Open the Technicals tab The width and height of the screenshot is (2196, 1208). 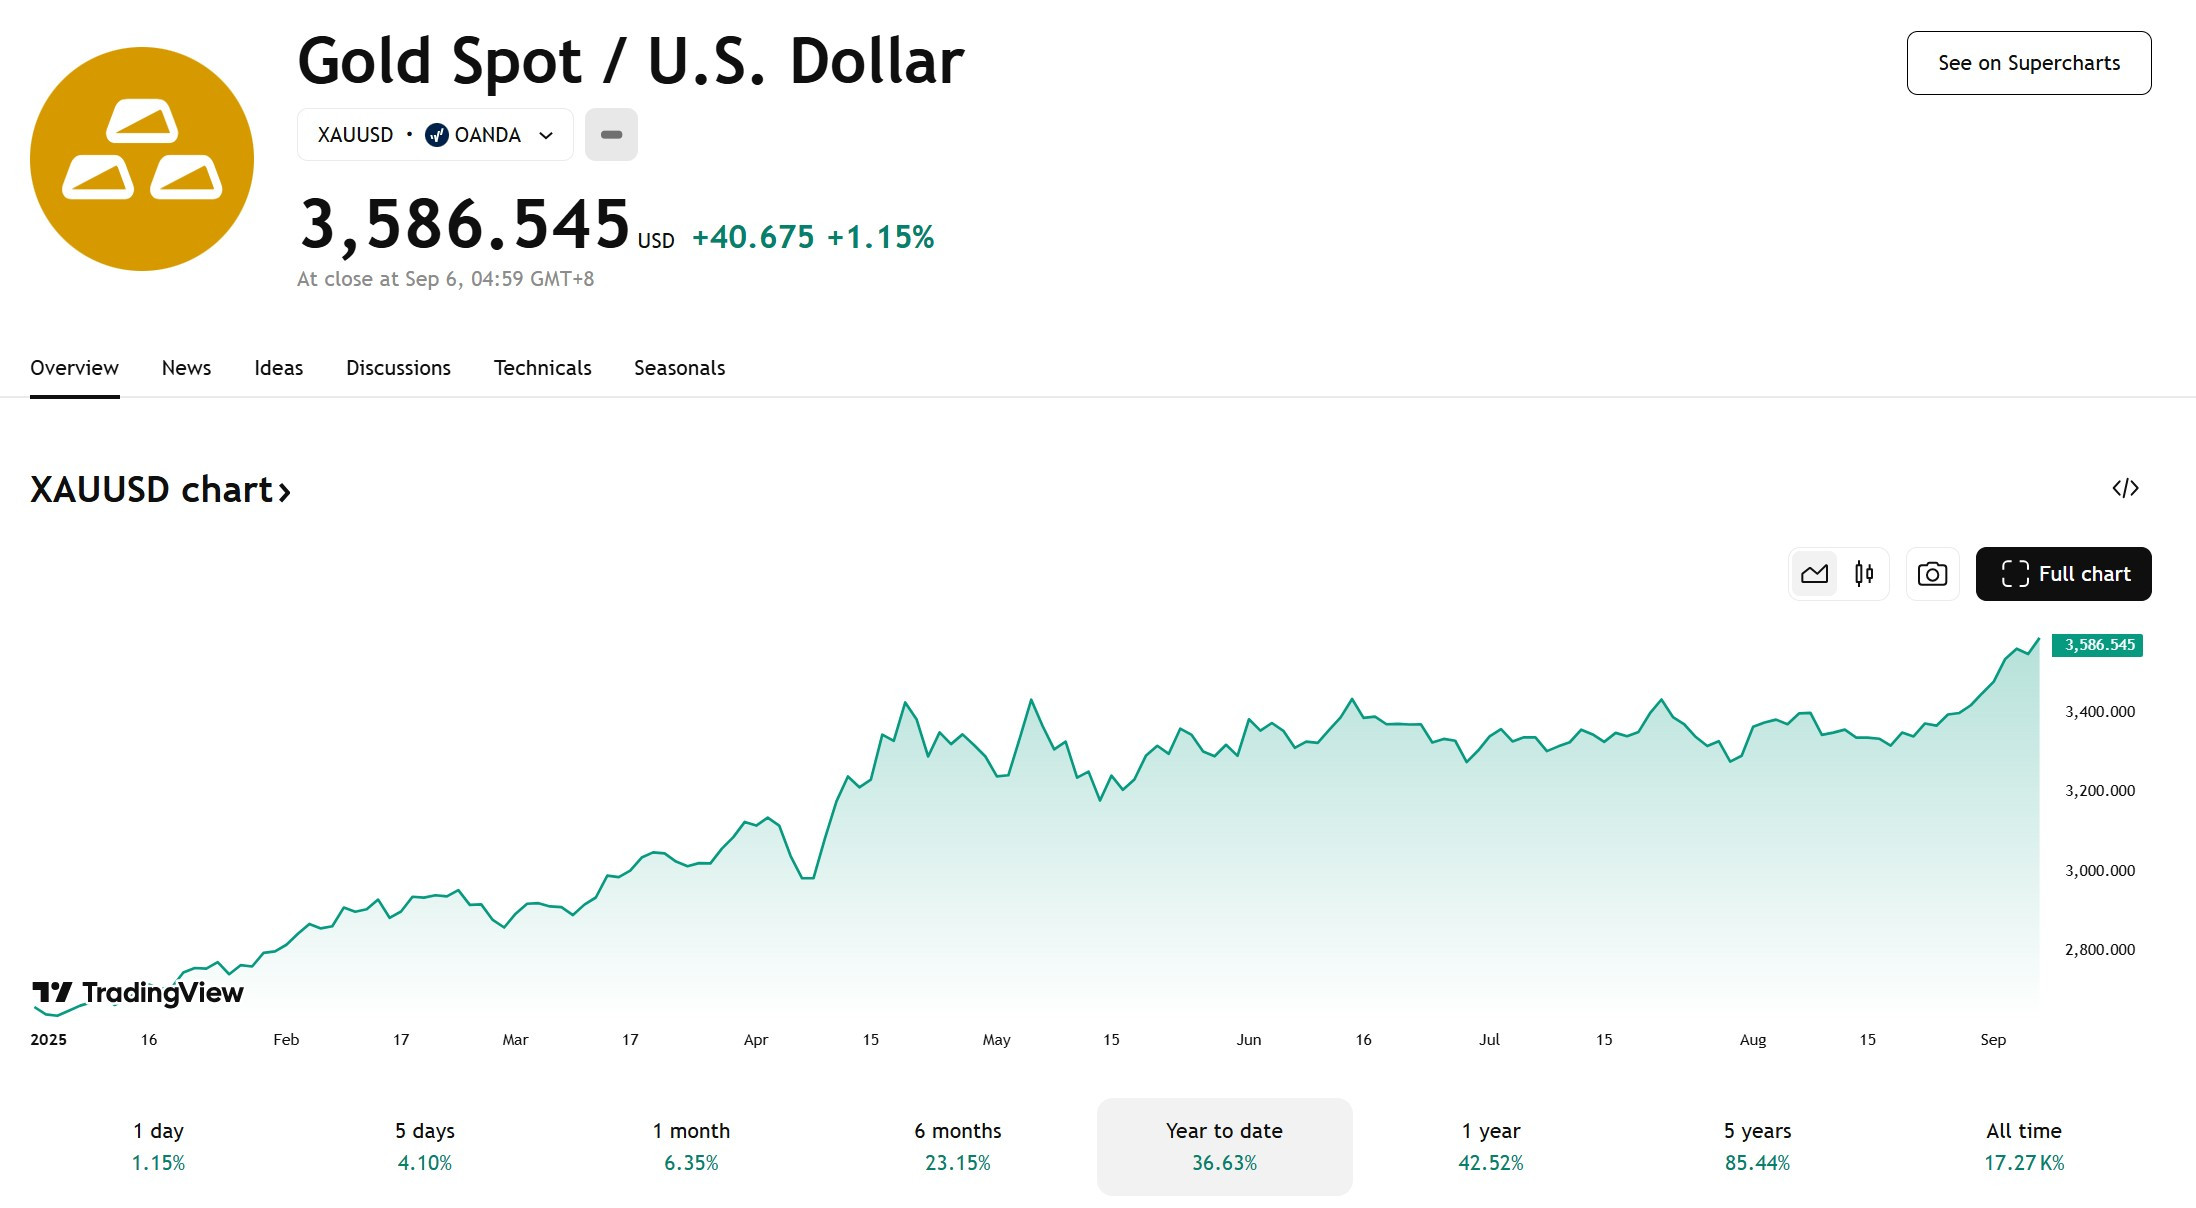[x=542, y=368]
